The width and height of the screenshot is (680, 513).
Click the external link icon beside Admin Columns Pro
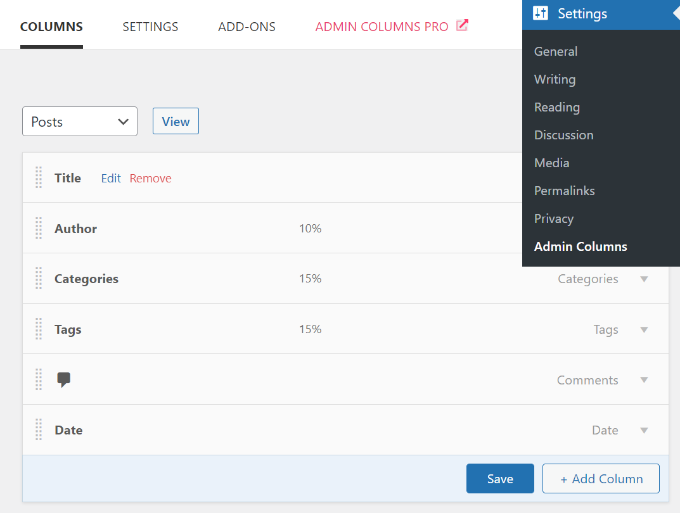coord(462,26)
